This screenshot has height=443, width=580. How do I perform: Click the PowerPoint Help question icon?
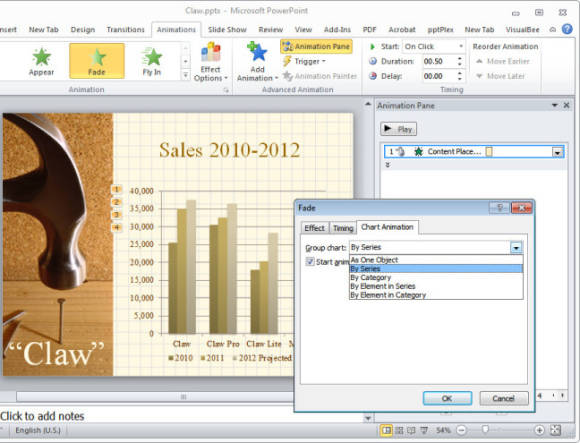click(567, 29)
